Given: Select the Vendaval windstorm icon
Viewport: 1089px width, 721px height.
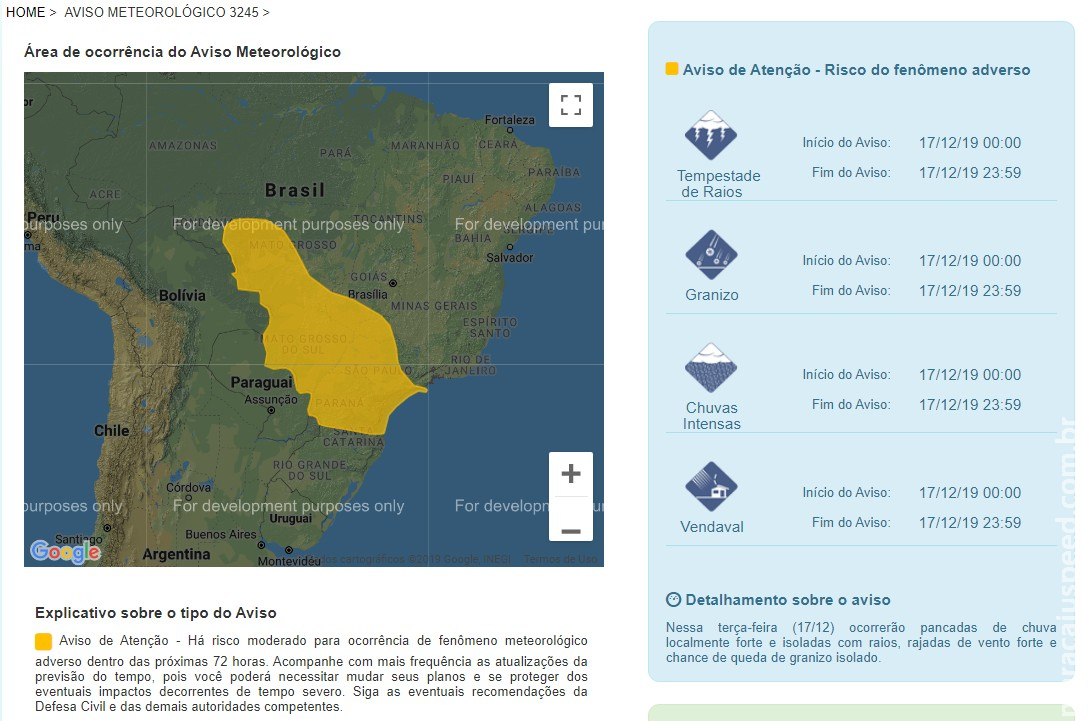Looking at the screenshot, I should pyautogui.click(x=711, y=486).
